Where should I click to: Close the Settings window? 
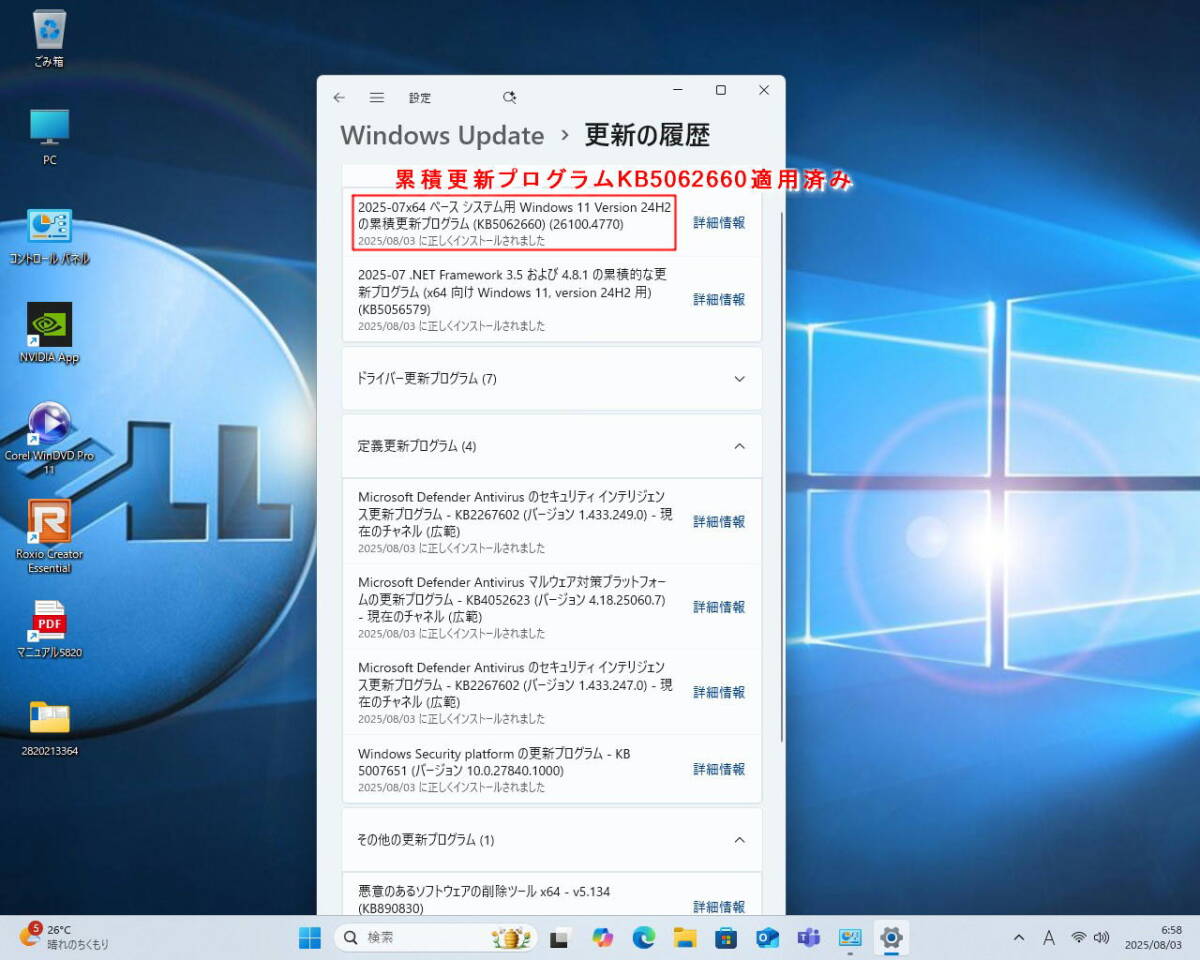764,90
